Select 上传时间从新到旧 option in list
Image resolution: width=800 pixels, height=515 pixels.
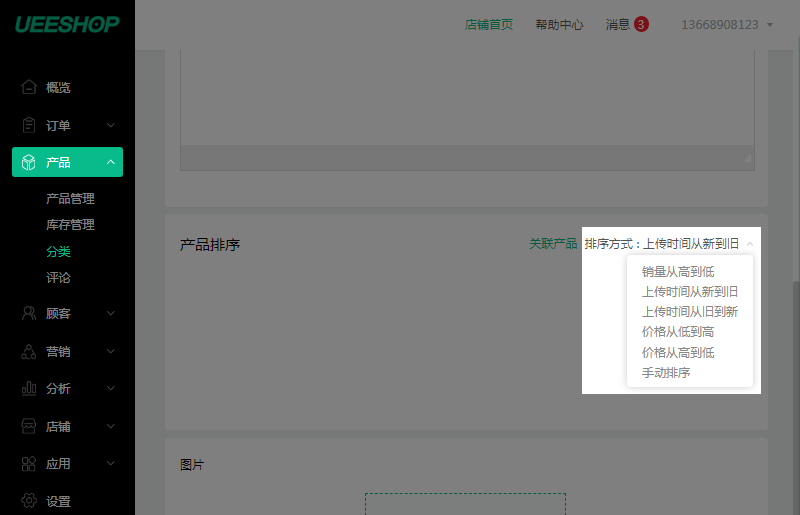pyautogui.click(x=690, y=291)
